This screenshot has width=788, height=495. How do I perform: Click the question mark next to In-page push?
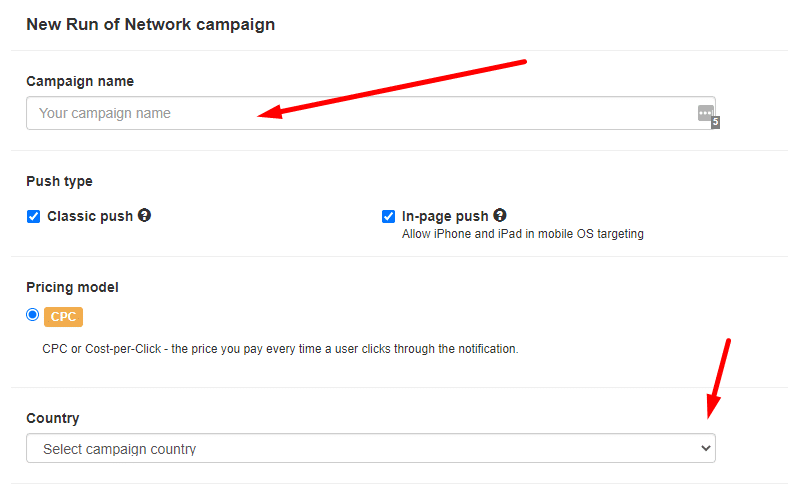(500, 215)
